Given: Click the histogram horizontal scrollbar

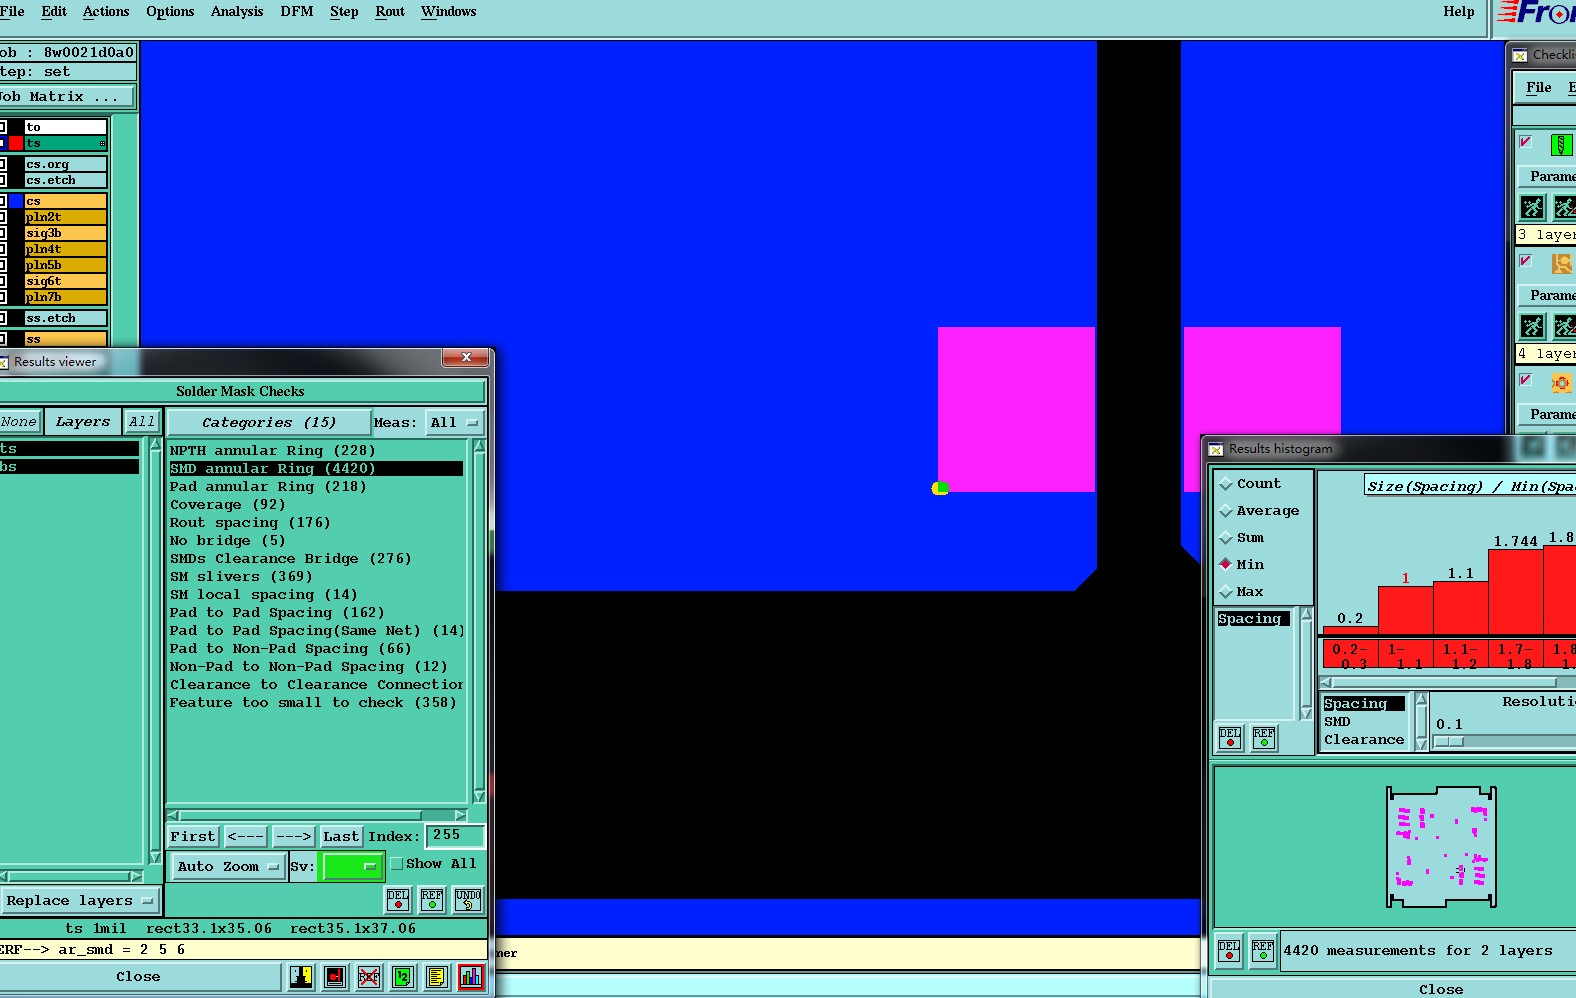Looking at the screenshot, I should click(x=1448, y=683).
